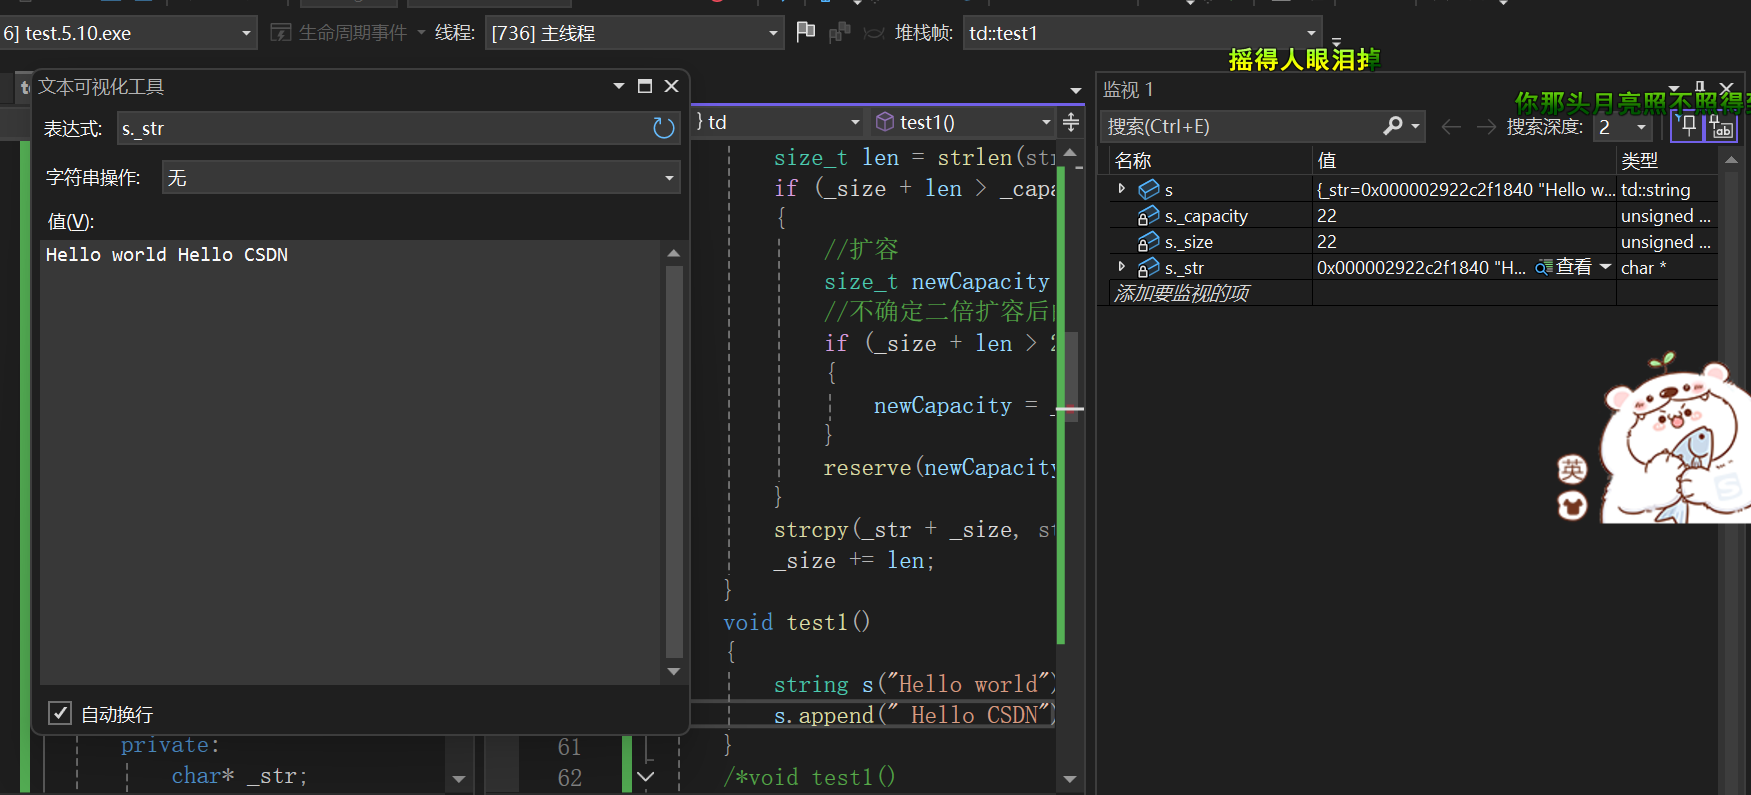
Task: Open the editor tab overflow dropdown arrow
Action: [x=1076, y=91]
